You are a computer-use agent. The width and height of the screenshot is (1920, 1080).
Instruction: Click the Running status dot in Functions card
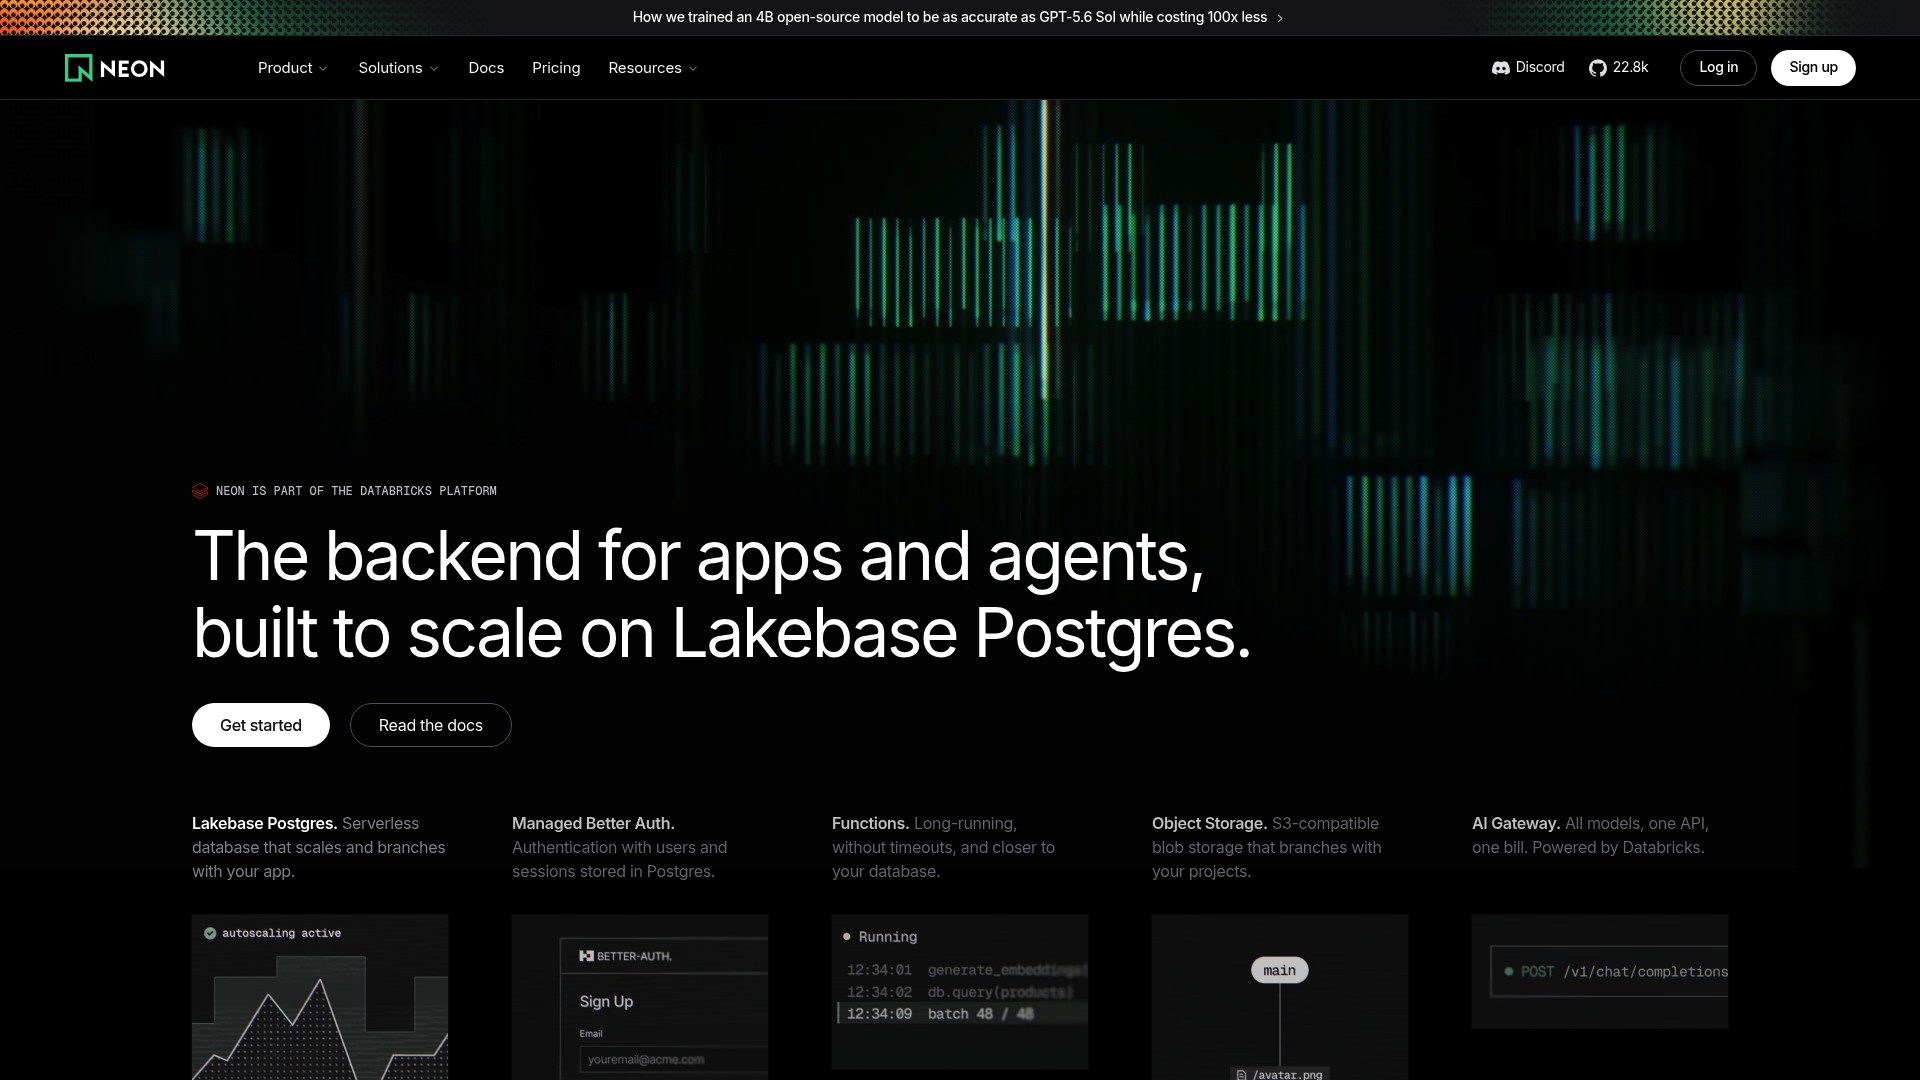pos(847,937)
